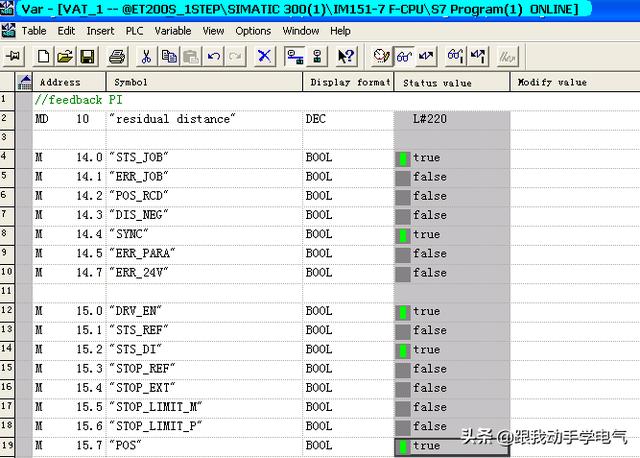Print the variable table

click(x=117, y=56)
